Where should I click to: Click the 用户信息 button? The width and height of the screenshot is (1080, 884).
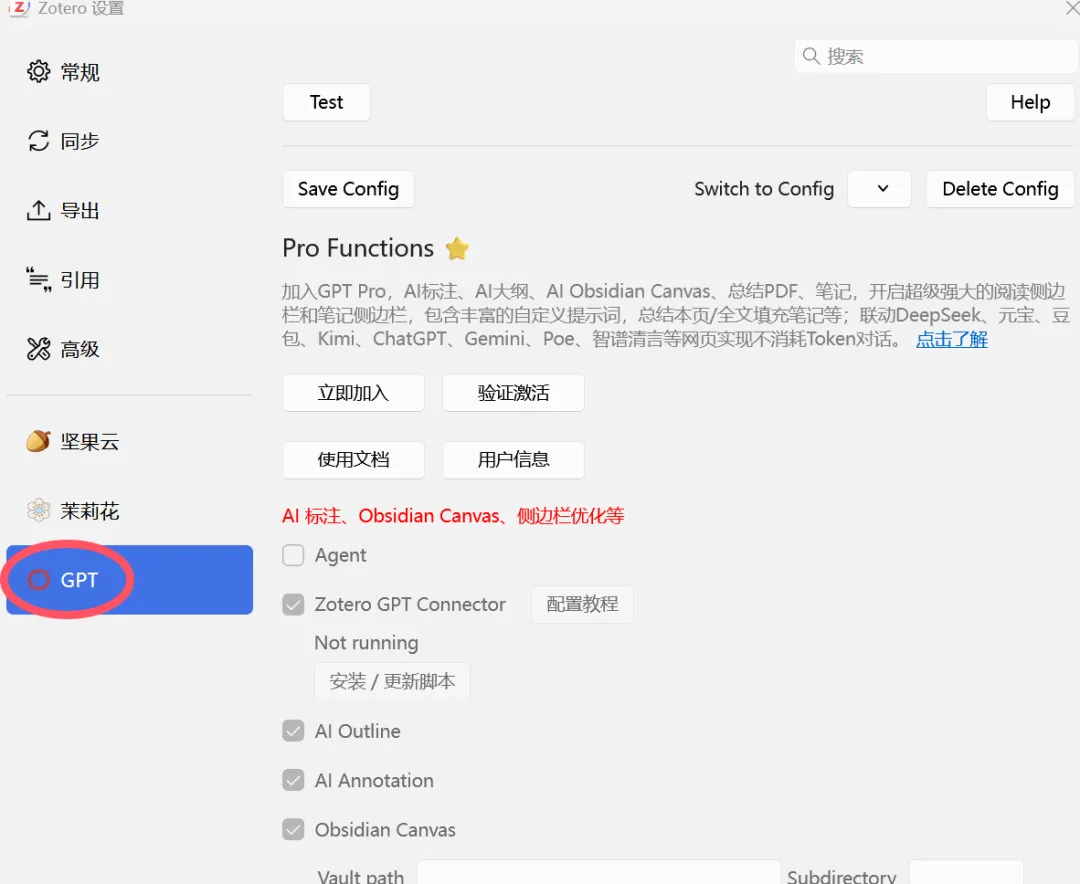click(513, 460)
